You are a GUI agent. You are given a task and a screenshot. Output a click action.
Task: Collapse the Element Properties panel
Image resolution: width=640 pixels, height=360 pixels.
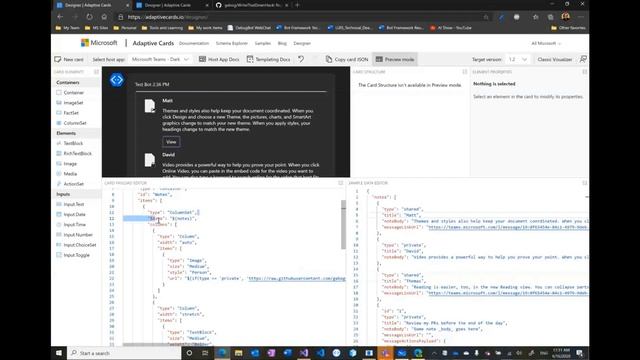(584, 72)
